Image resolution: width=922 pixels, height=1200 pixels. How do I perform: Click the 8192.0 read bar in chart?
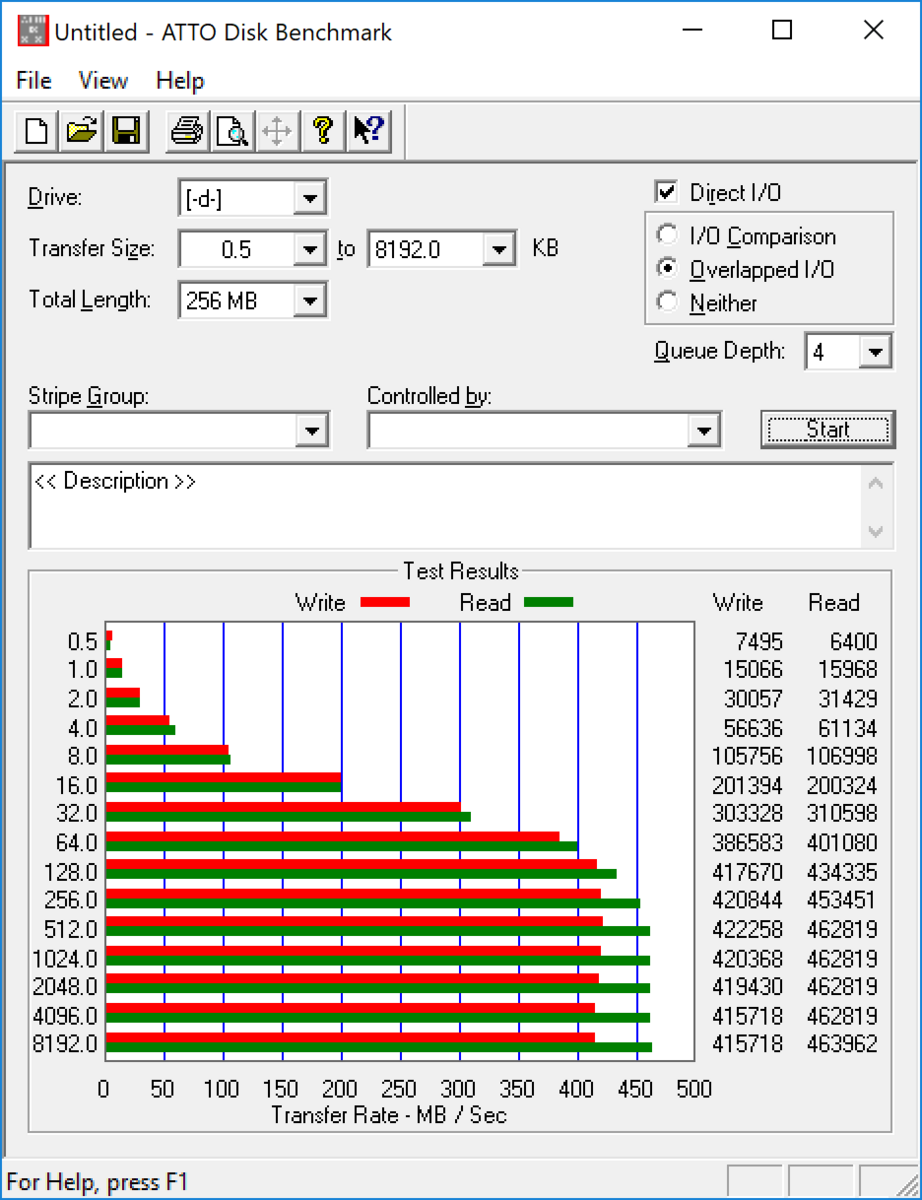[x=379, y=1047]
